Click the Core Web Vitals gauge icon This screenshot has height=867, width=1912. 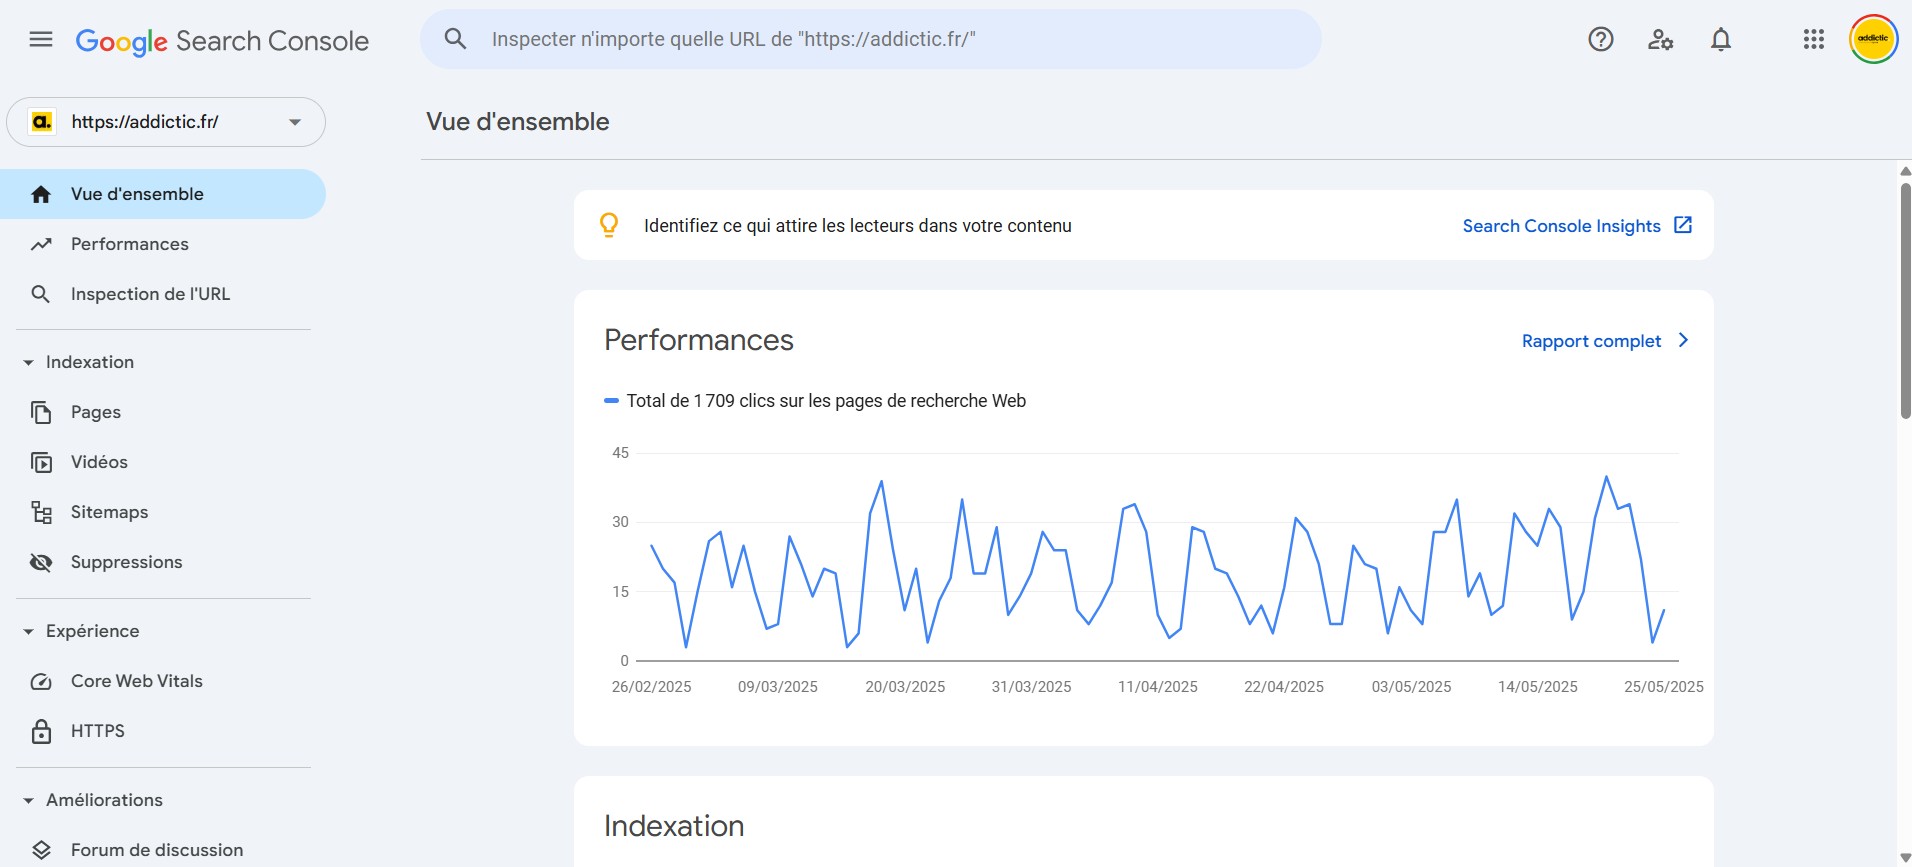click(41, 681)
